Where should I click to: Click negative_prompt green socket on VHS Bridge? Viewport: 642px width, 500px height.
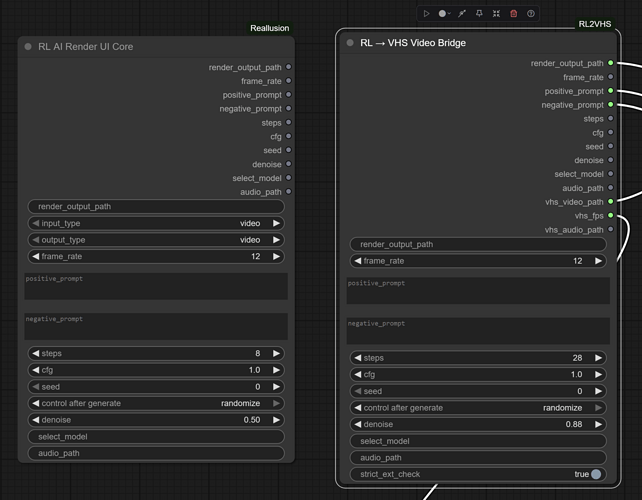[x=610, y=104]
